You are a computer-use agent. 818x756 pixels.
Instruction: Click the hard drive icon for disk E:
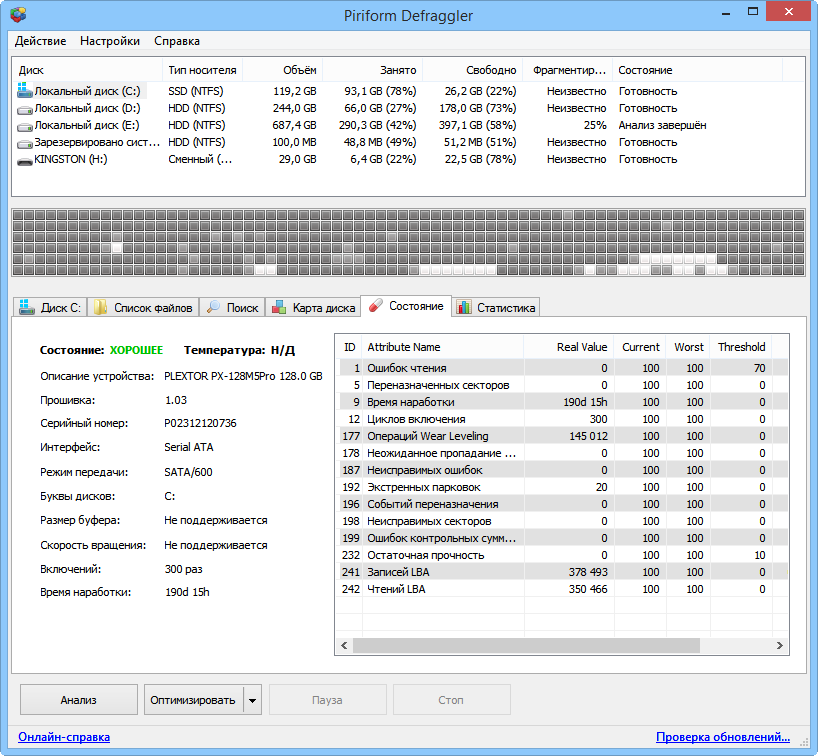tap(25, 126)
